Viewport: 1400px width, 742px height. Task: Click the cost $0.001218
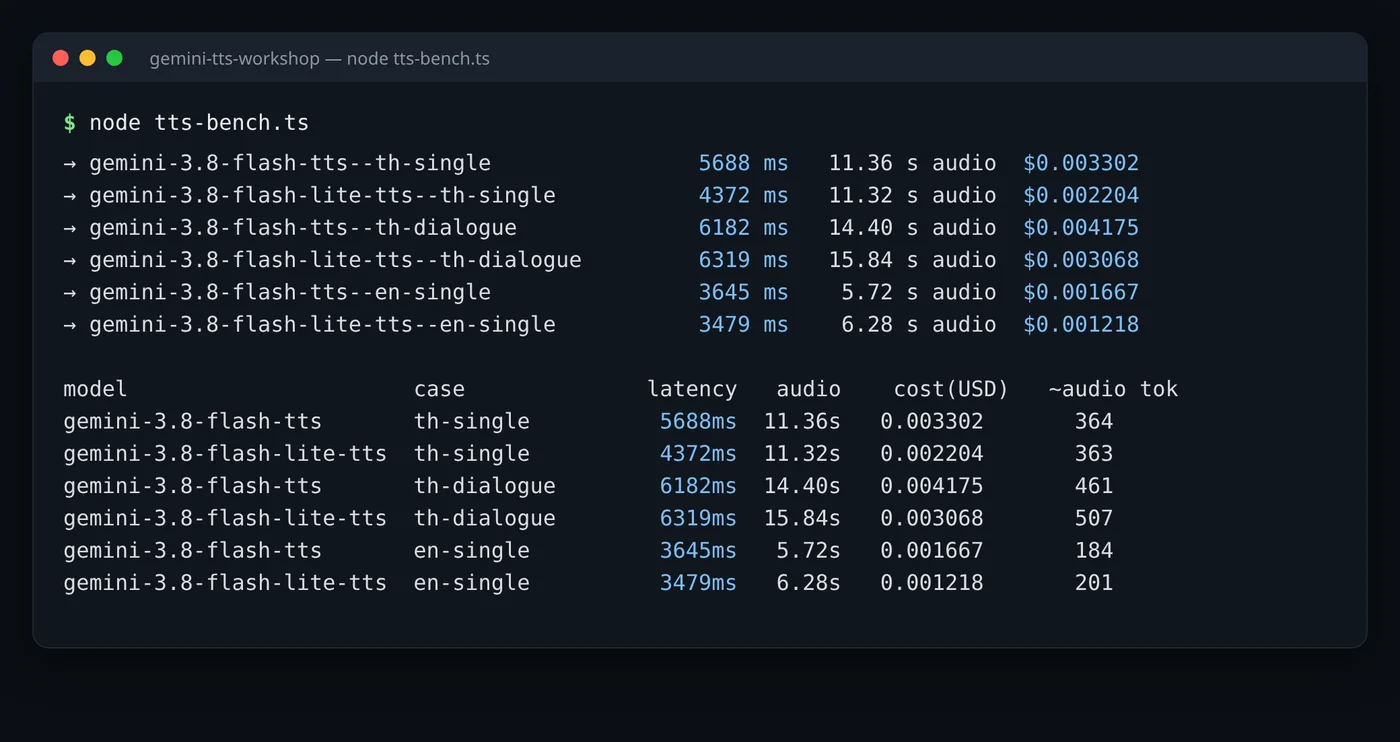point(1081,324)
